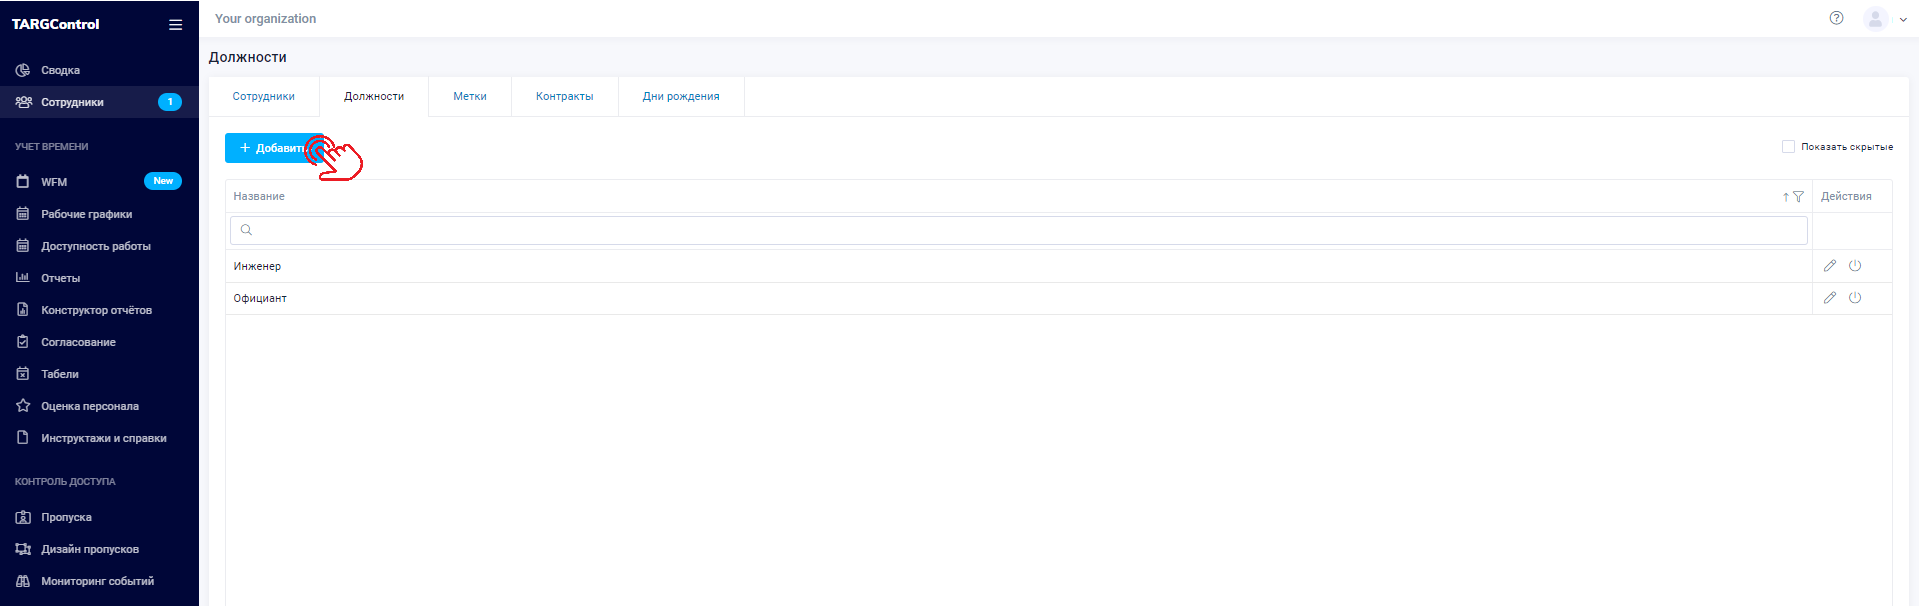Image resolution: width=1919 pixels, height=606 pixels.
Task: Click the Your organization title
Action: [265, 19]
